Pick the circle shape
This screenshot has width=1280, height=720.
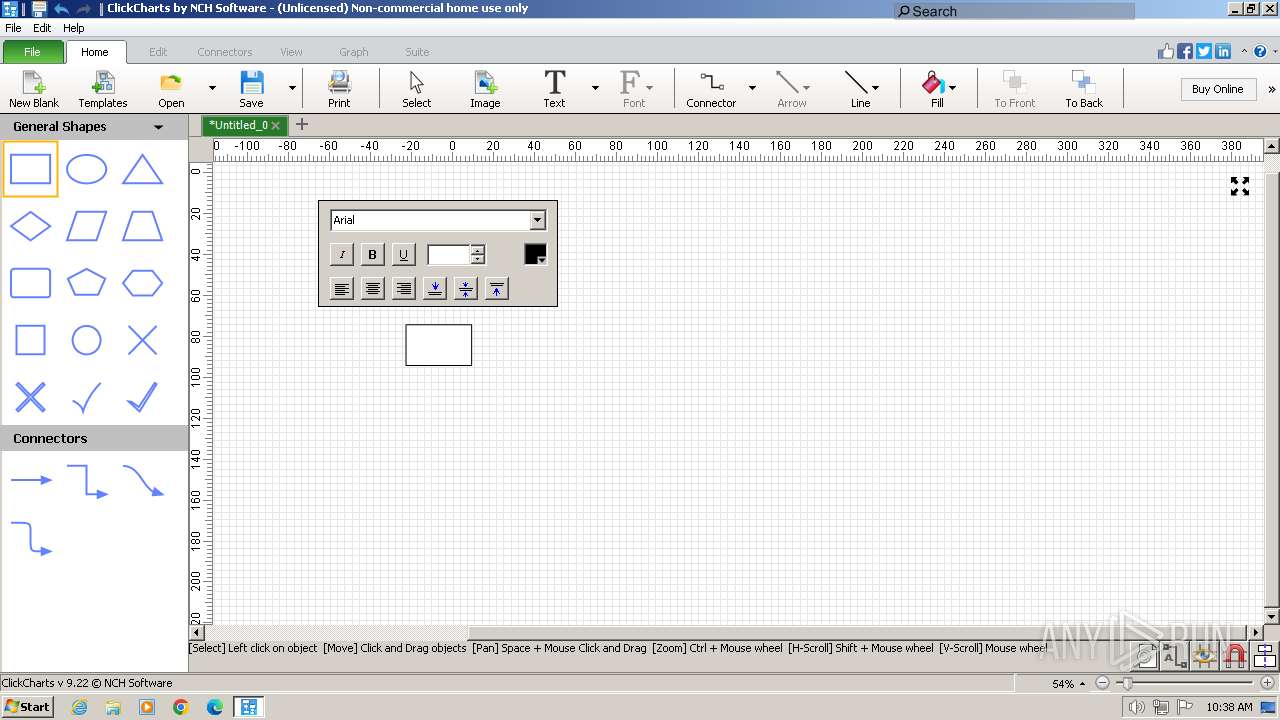[x=86, y=340]
